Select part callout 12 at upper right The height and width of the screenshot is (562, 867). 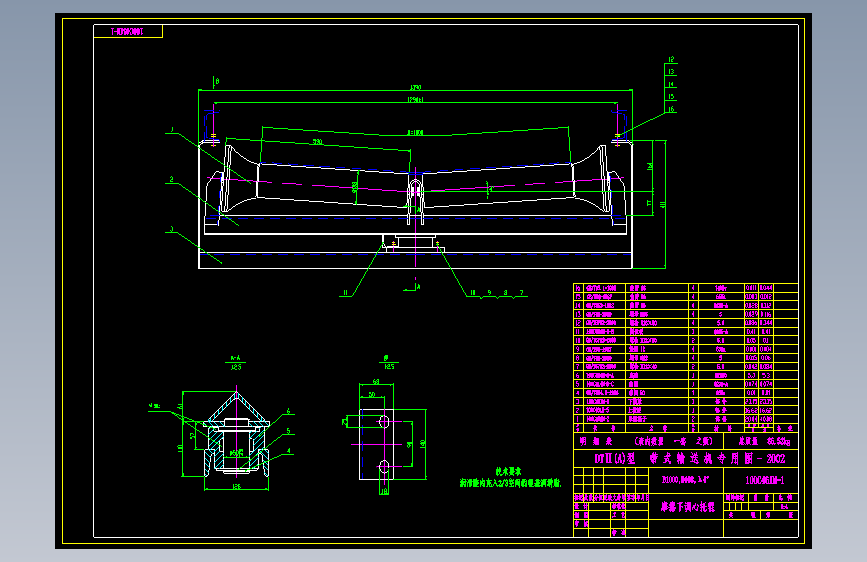(671, 59)
